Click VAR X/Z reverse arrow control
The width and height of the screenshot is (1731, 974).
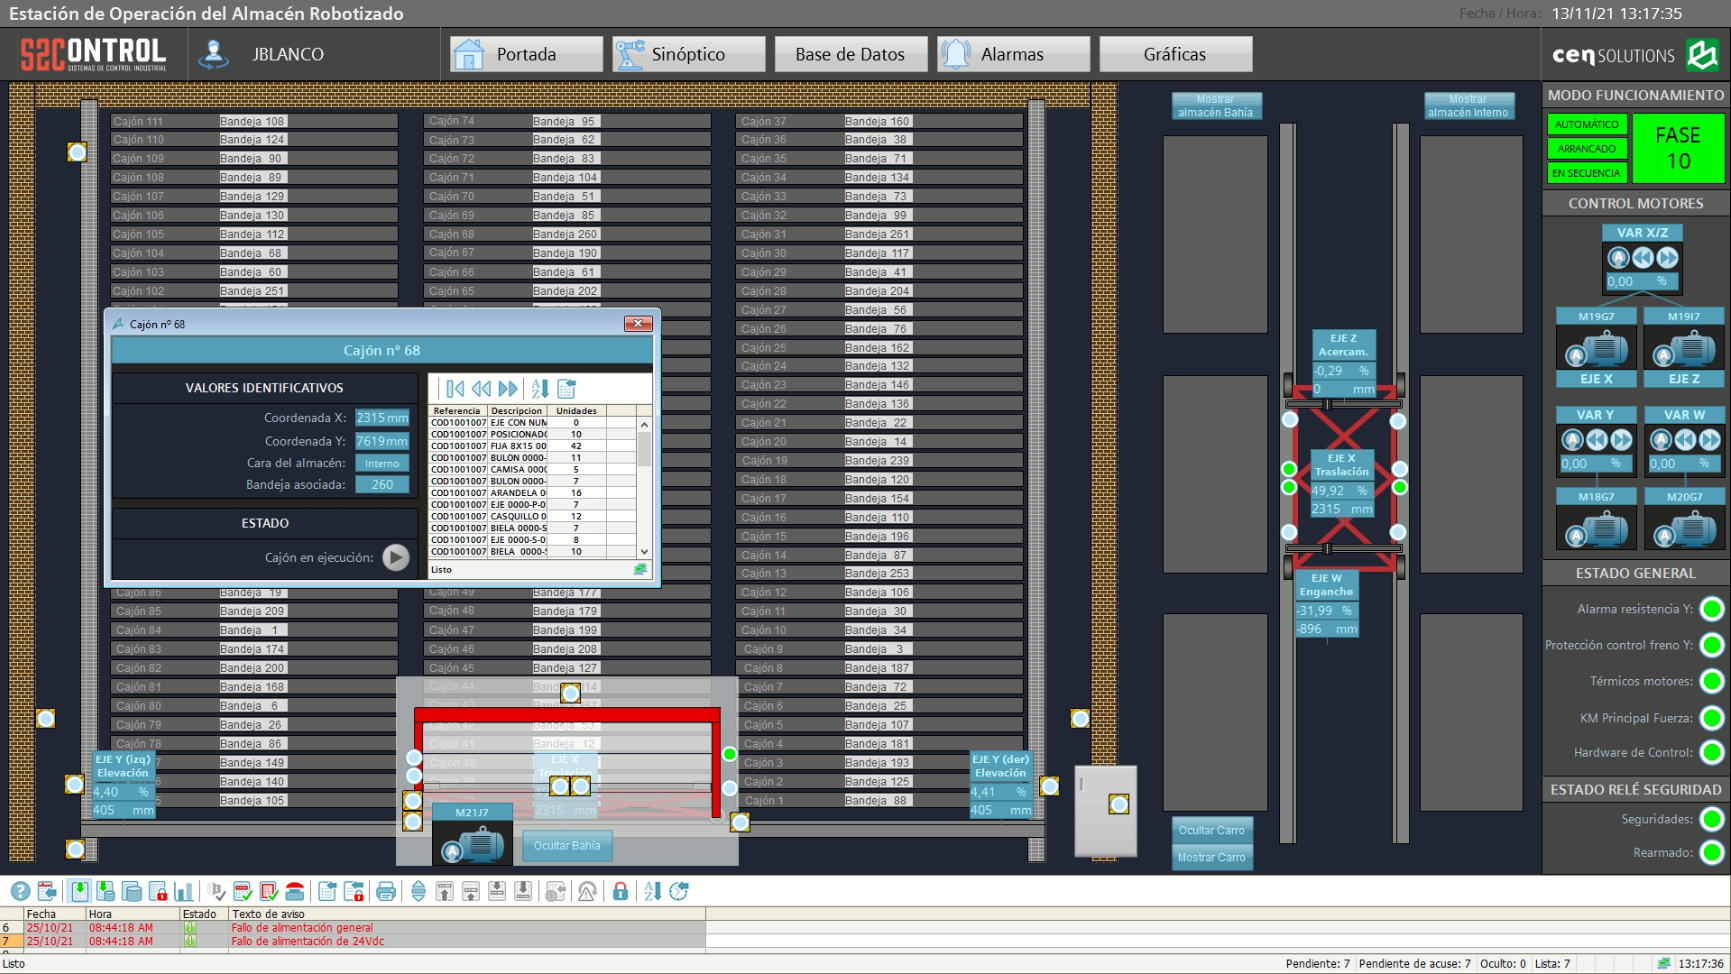click(x=1643, y=258)
